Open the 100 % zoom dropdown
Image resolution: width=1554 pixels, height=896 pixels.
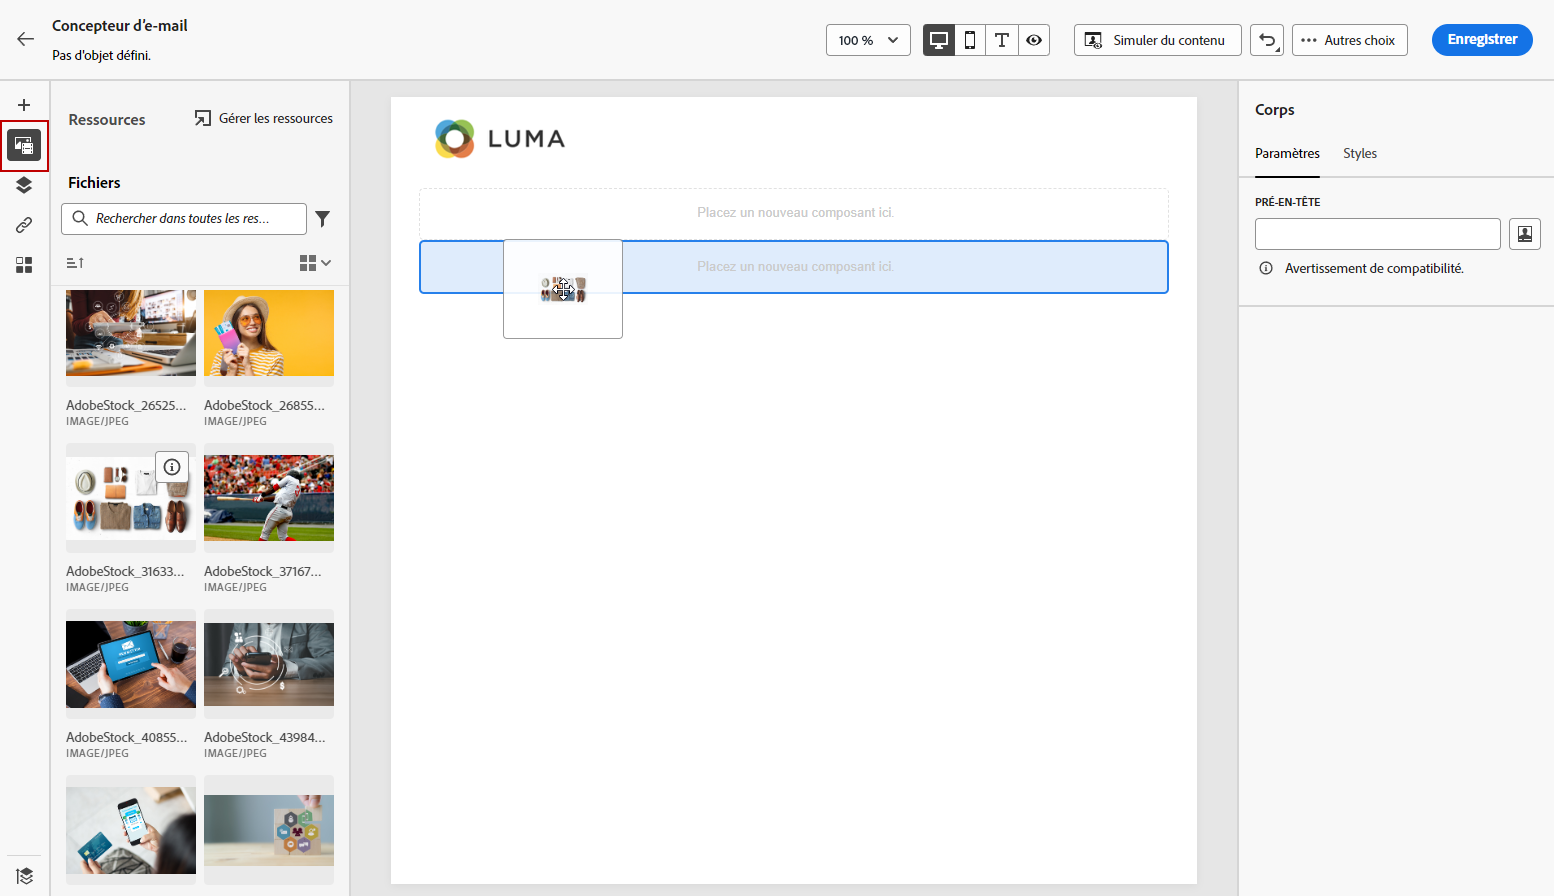868,40
